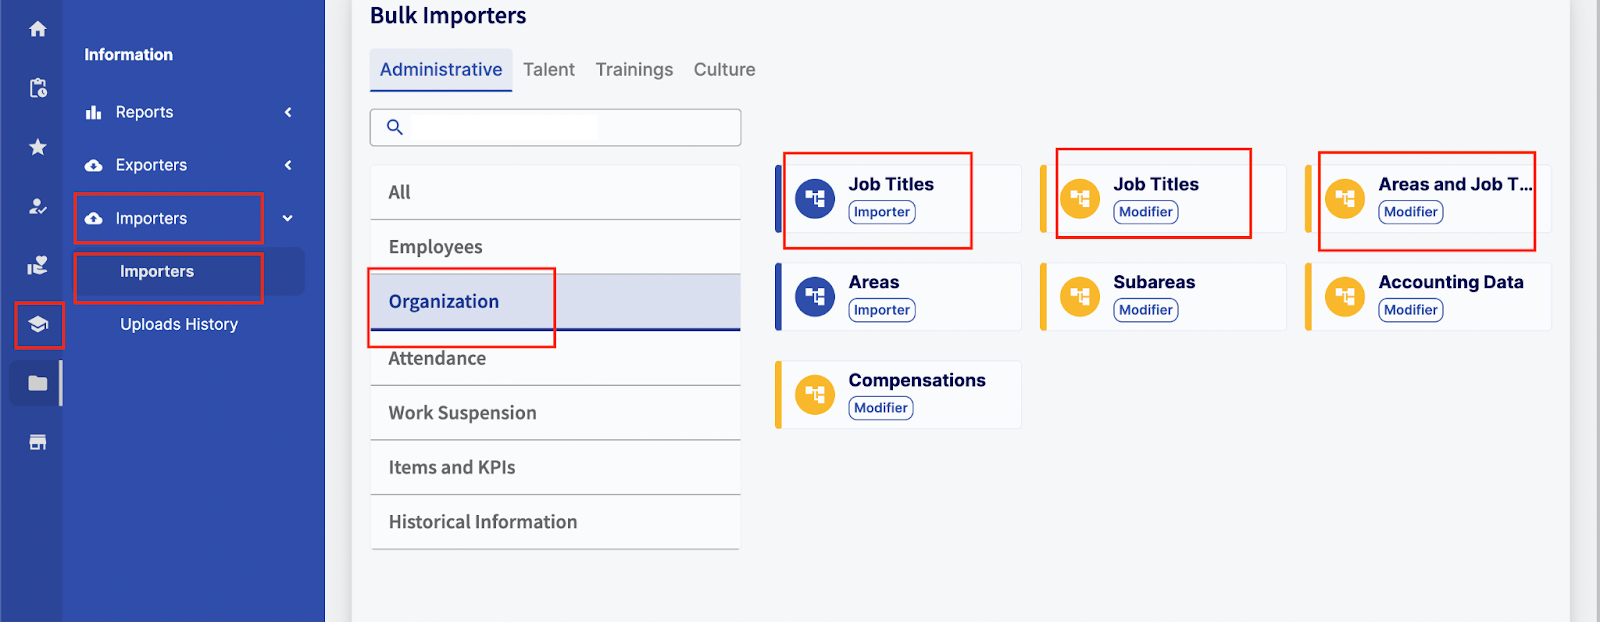1600x622 pixels.
Task: Click the store icon in the sidebar
Action: pyautogui.click(x=38, y=442)
